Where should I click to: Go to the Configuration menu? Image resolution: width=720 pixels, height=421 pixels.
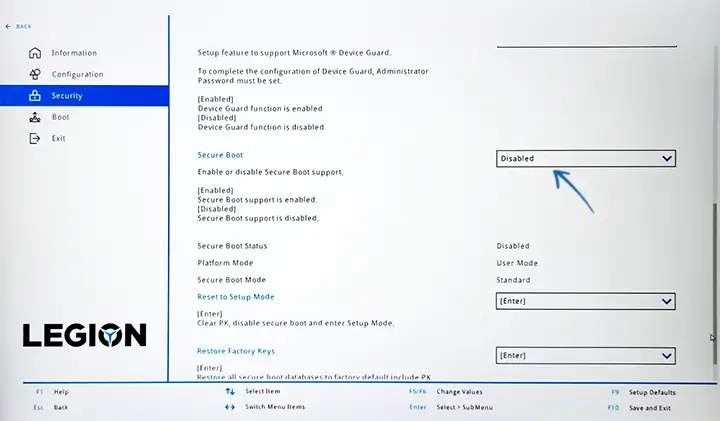(x=77, y=74)
